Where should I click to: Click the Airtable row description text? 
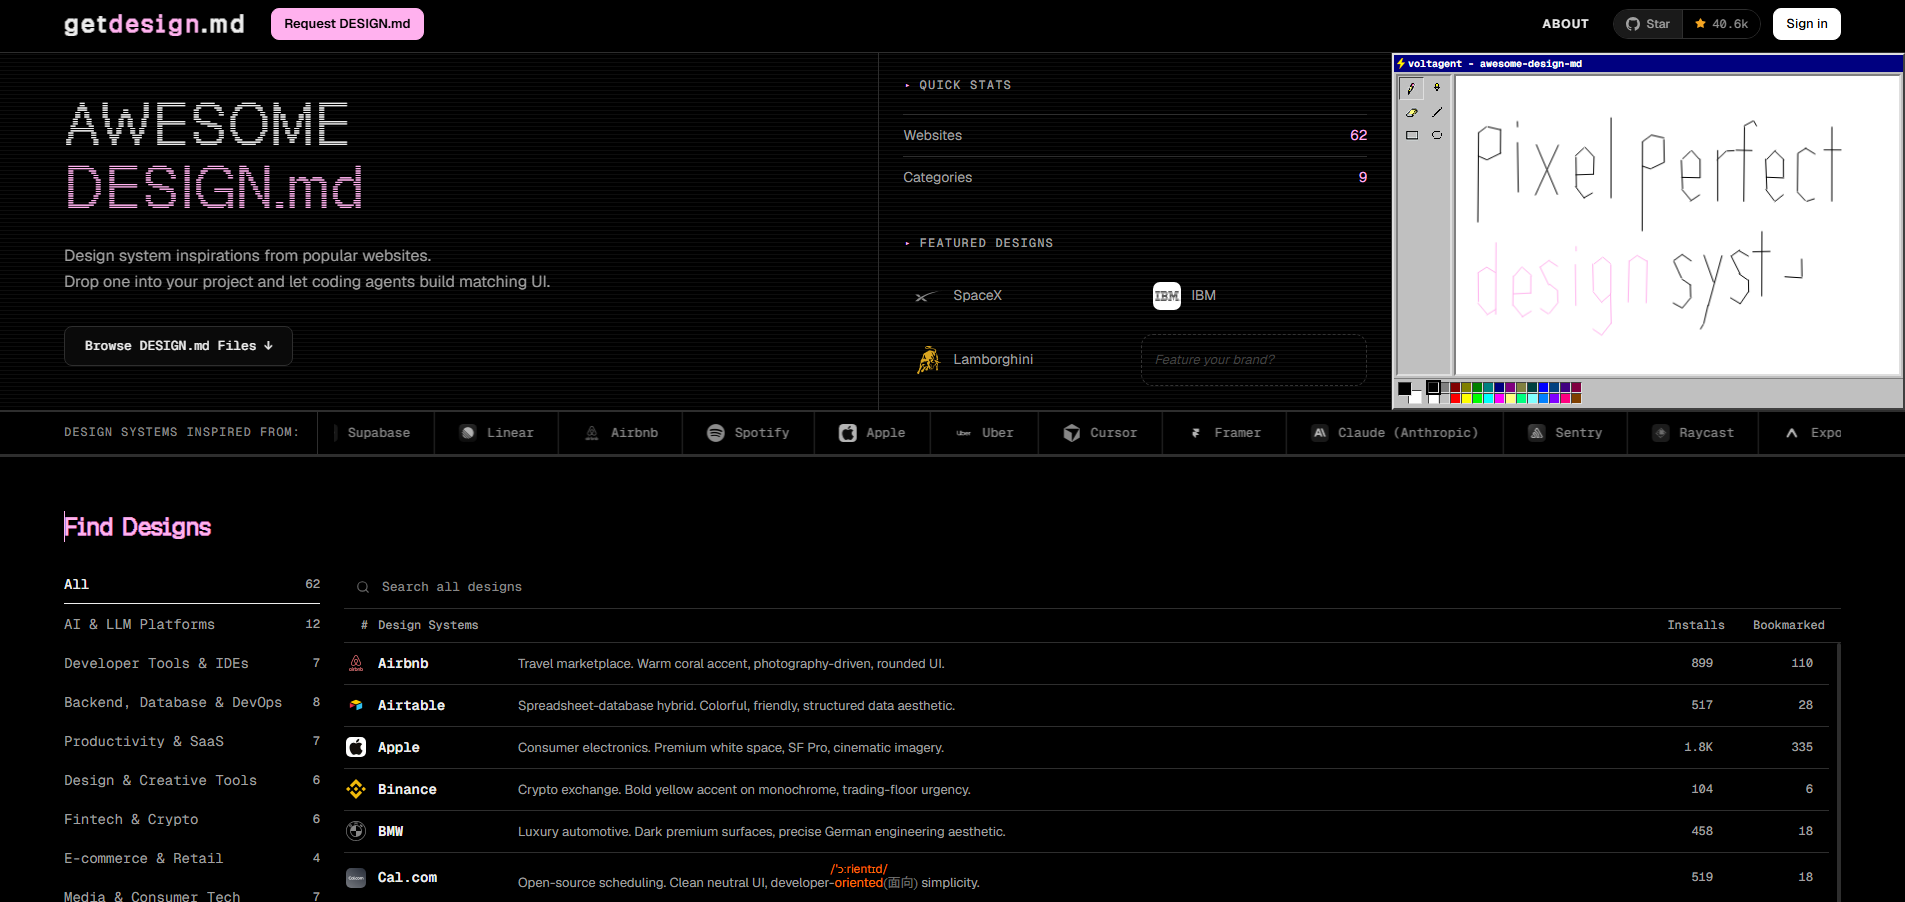pos(736,706)
